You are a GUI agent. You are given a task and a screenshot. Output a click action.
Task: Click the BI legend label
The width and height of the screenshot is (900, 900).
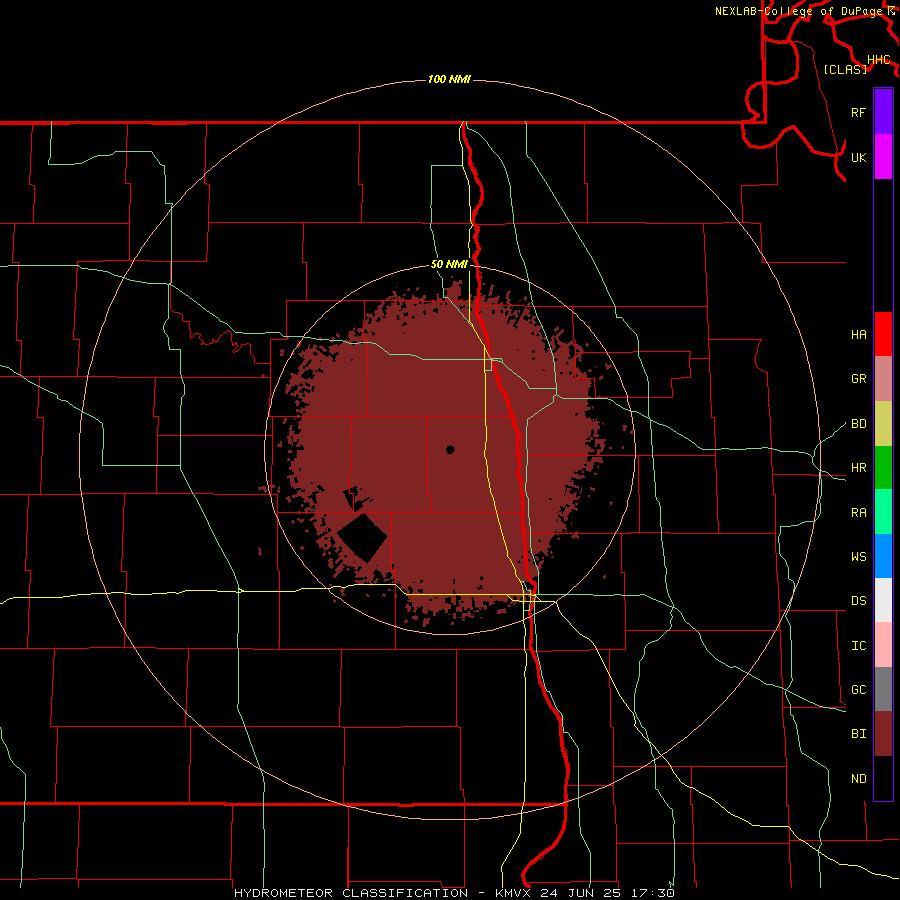[x=858, y=734]
